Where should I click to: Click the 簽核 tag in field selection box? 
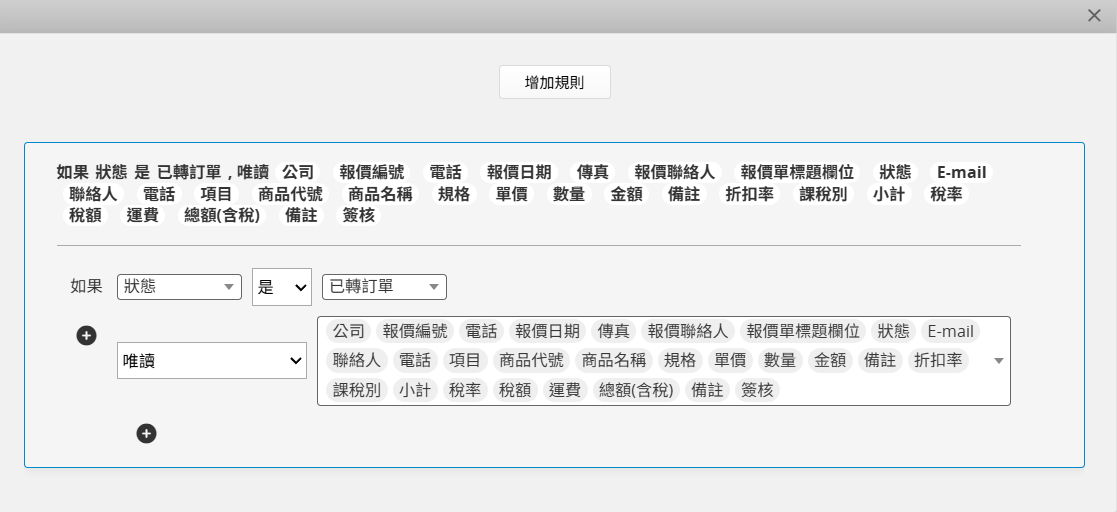(757, 390)
